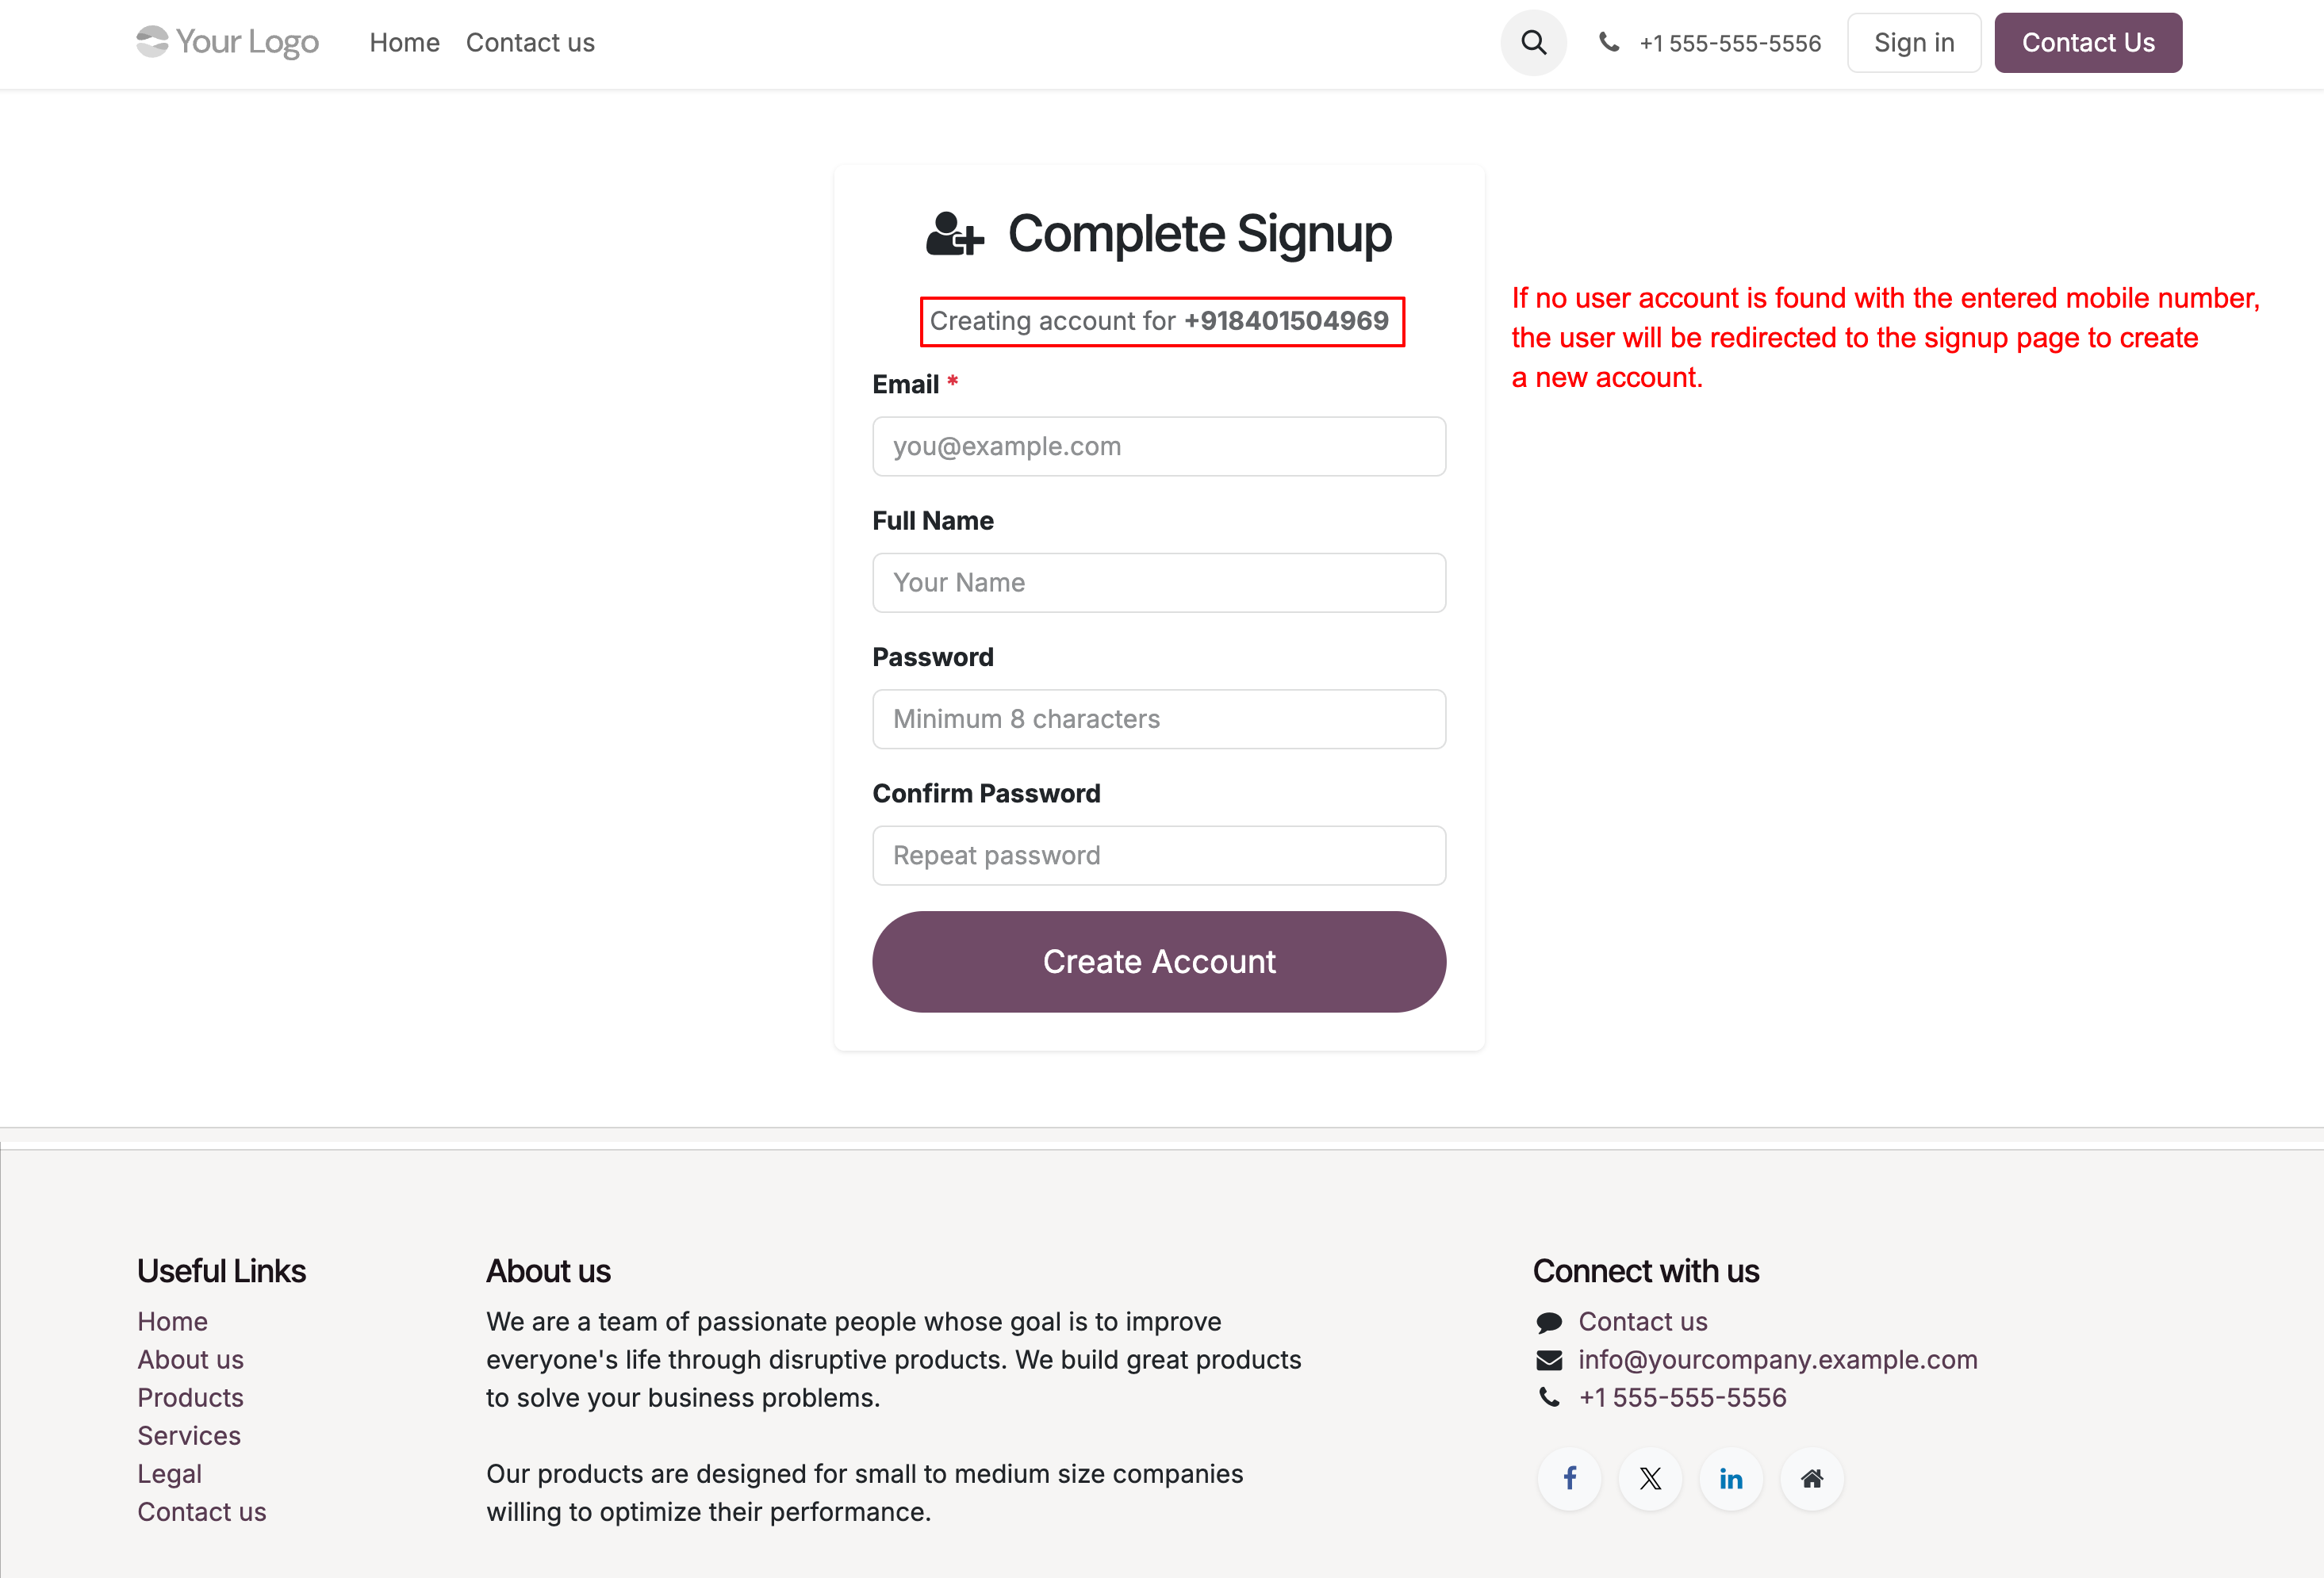Click the phone icon in header
This screenshot has width=2324, height=1578.
tap(1609, 42)
